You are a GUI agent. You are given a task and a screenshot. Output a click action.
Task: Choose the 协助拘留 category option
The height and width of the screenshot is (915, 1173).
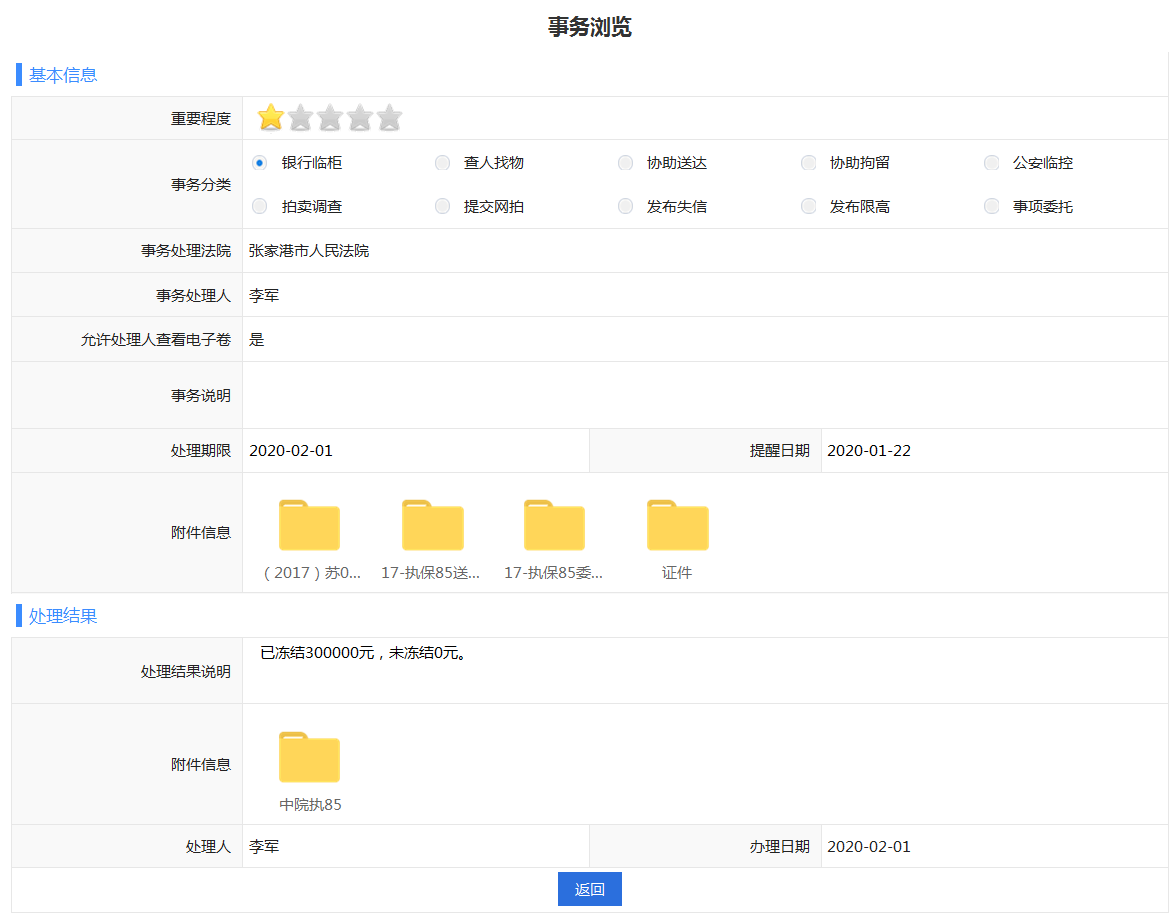click(808, 163)
